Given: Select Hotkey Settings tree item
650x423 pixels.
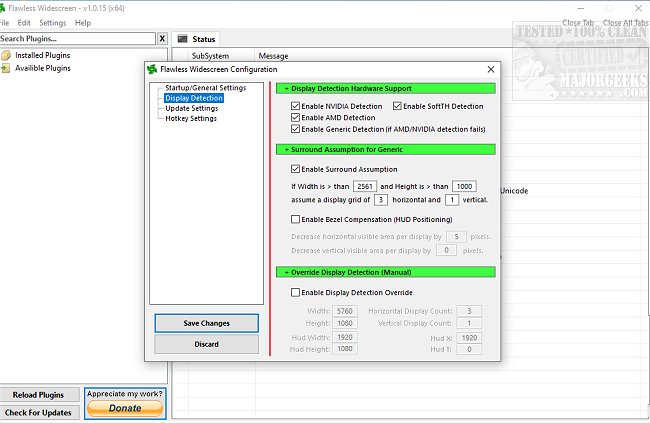Looking at the screenshot, I should (191, 119).
